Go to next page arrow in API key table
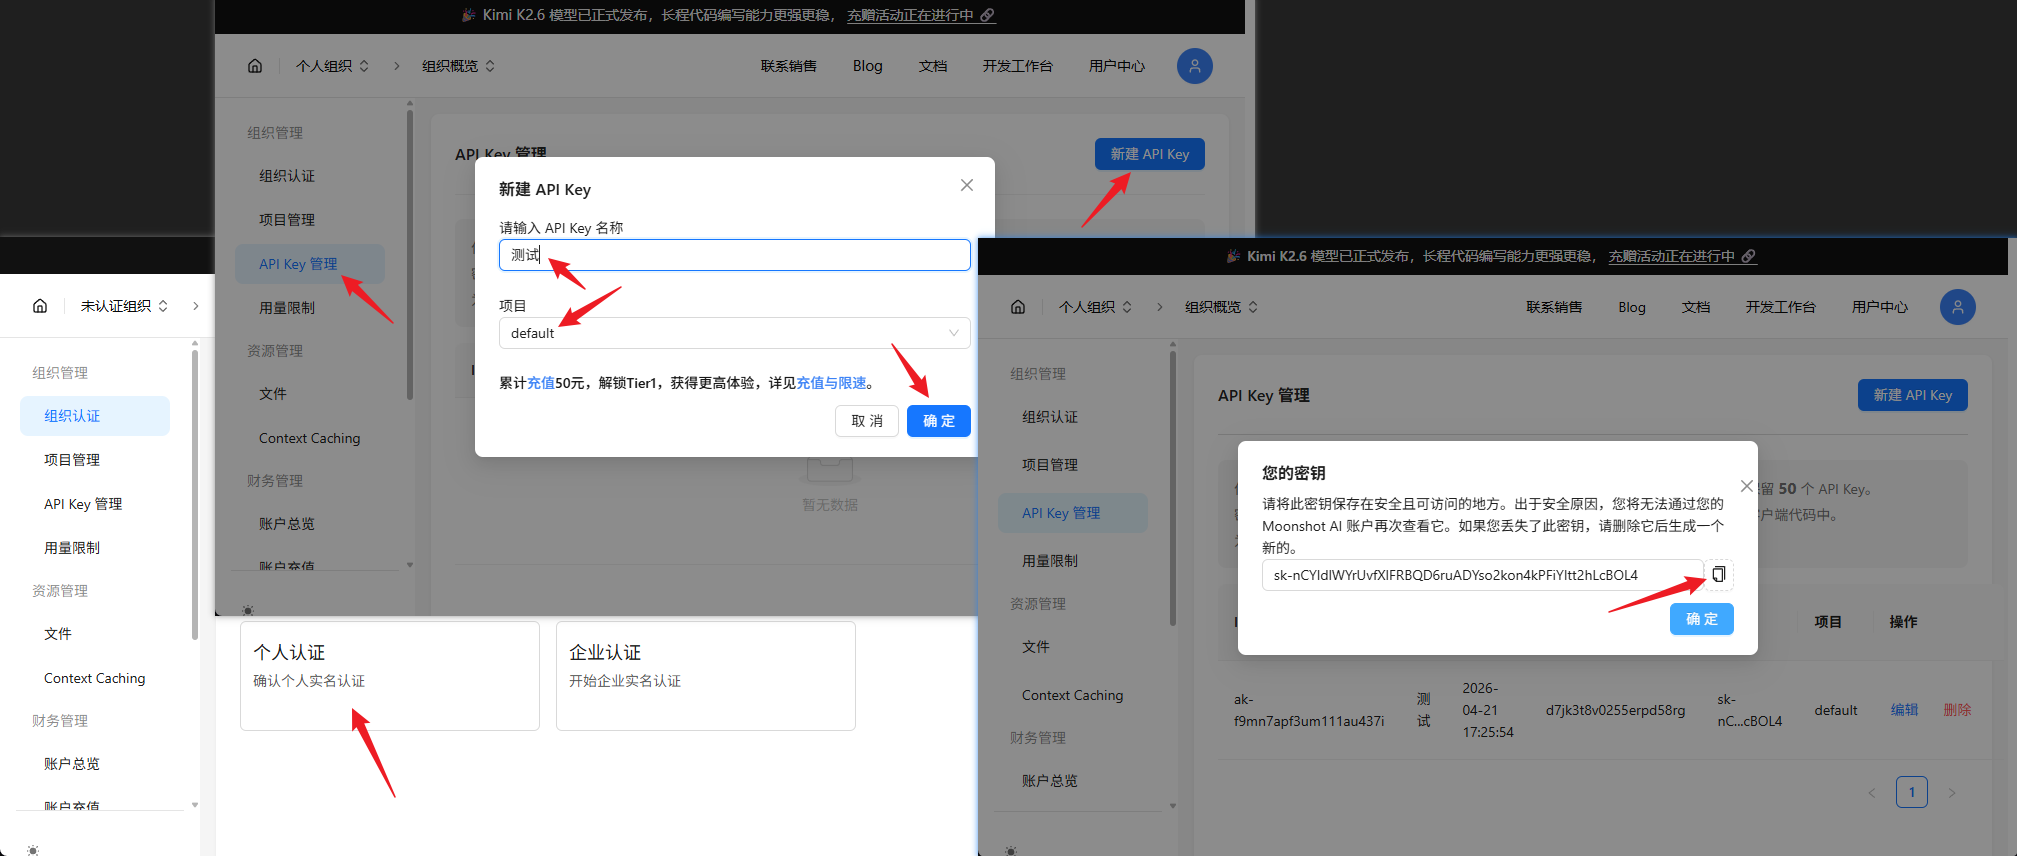The width and height of the screenshot is (2017, 856). 1951,793
